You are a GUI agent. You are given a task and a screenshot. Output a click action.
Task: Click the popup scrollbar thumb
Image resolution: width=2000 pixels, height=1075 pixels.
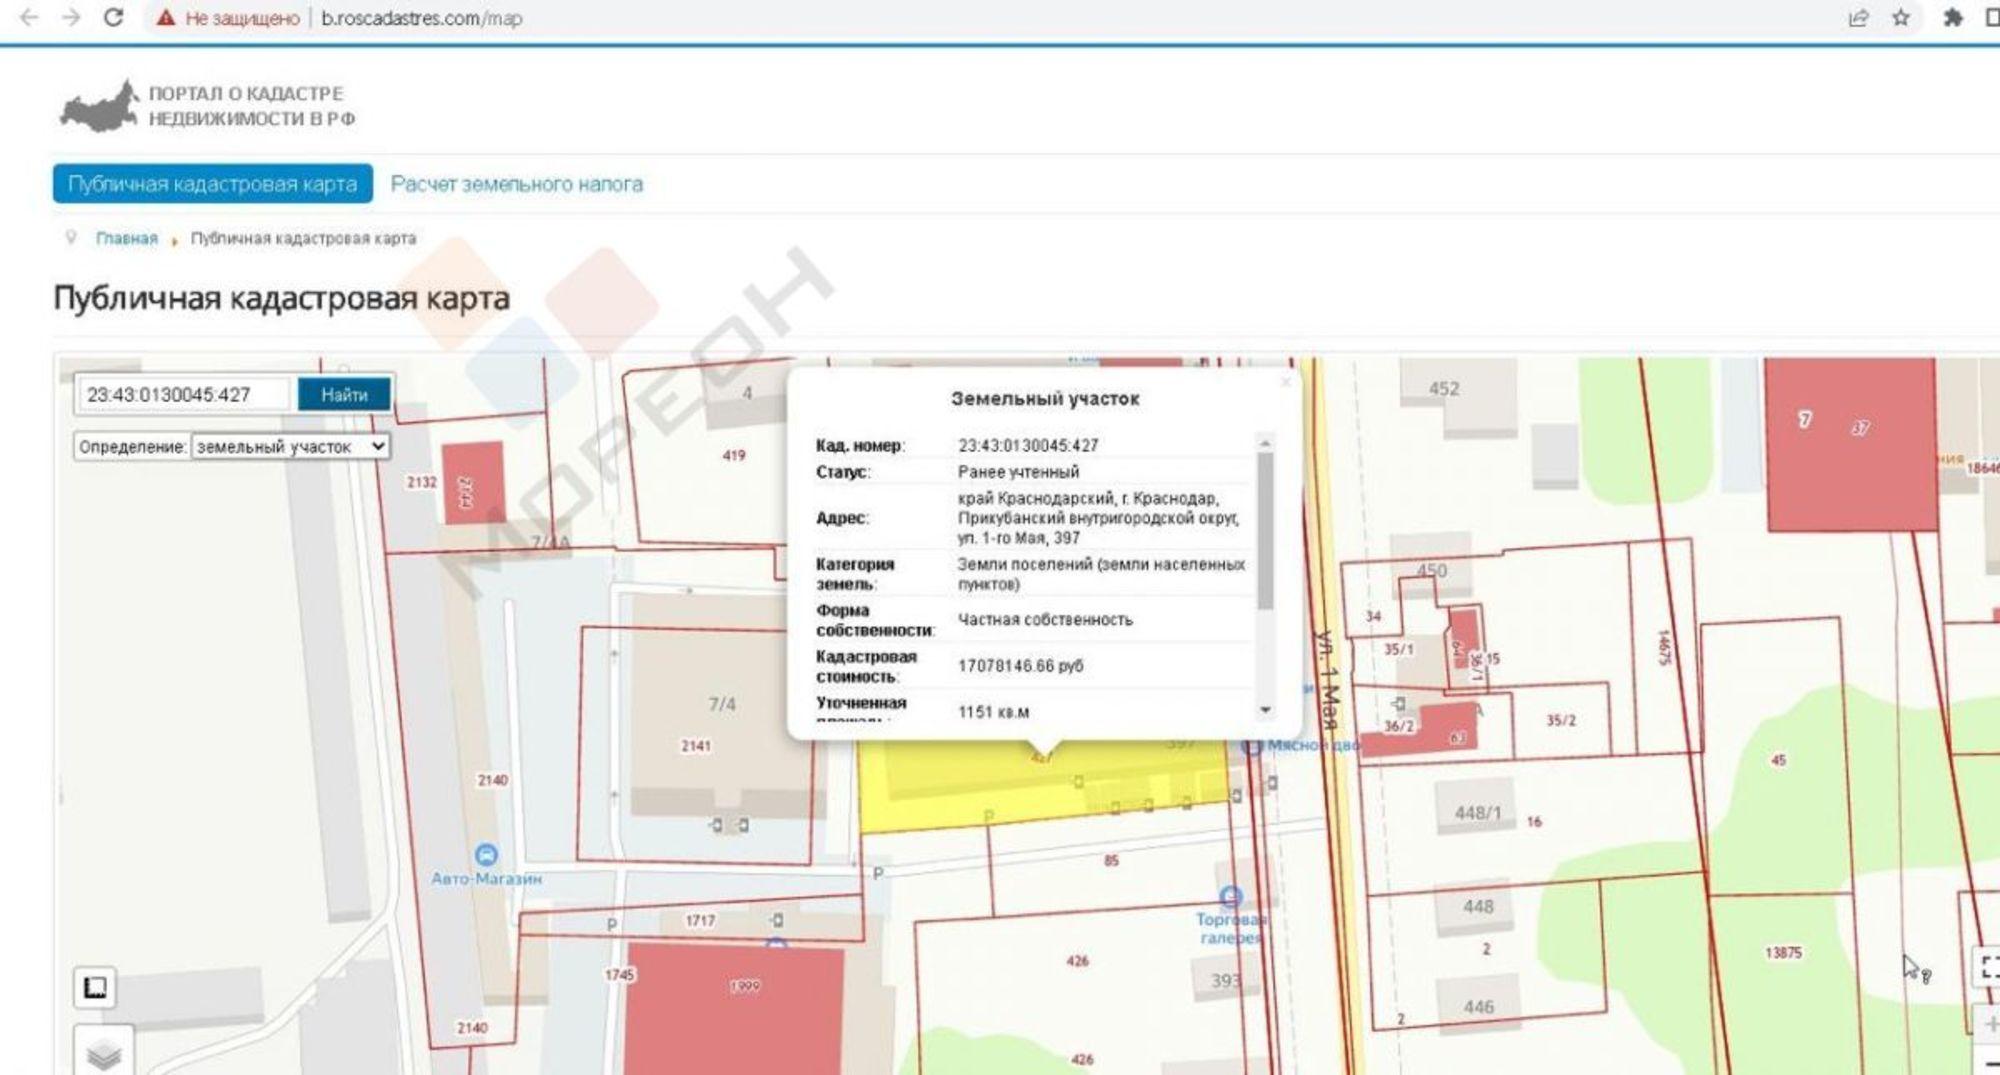[1265, 530]
